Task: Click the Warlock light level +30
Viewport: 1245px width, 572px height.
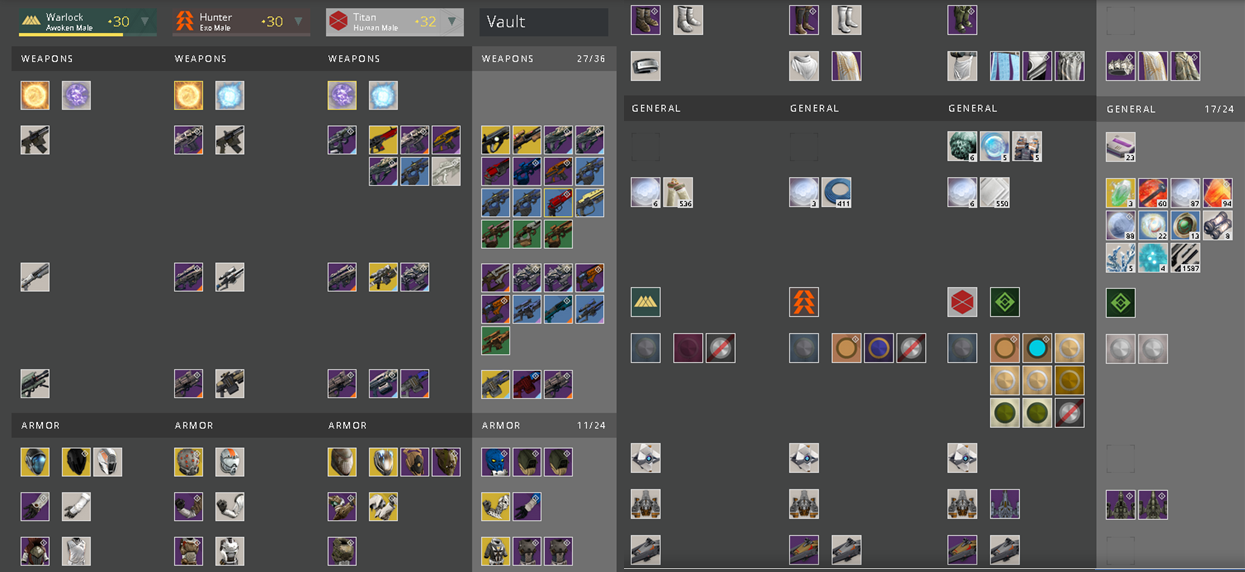Action: click(x=118, y=21)
